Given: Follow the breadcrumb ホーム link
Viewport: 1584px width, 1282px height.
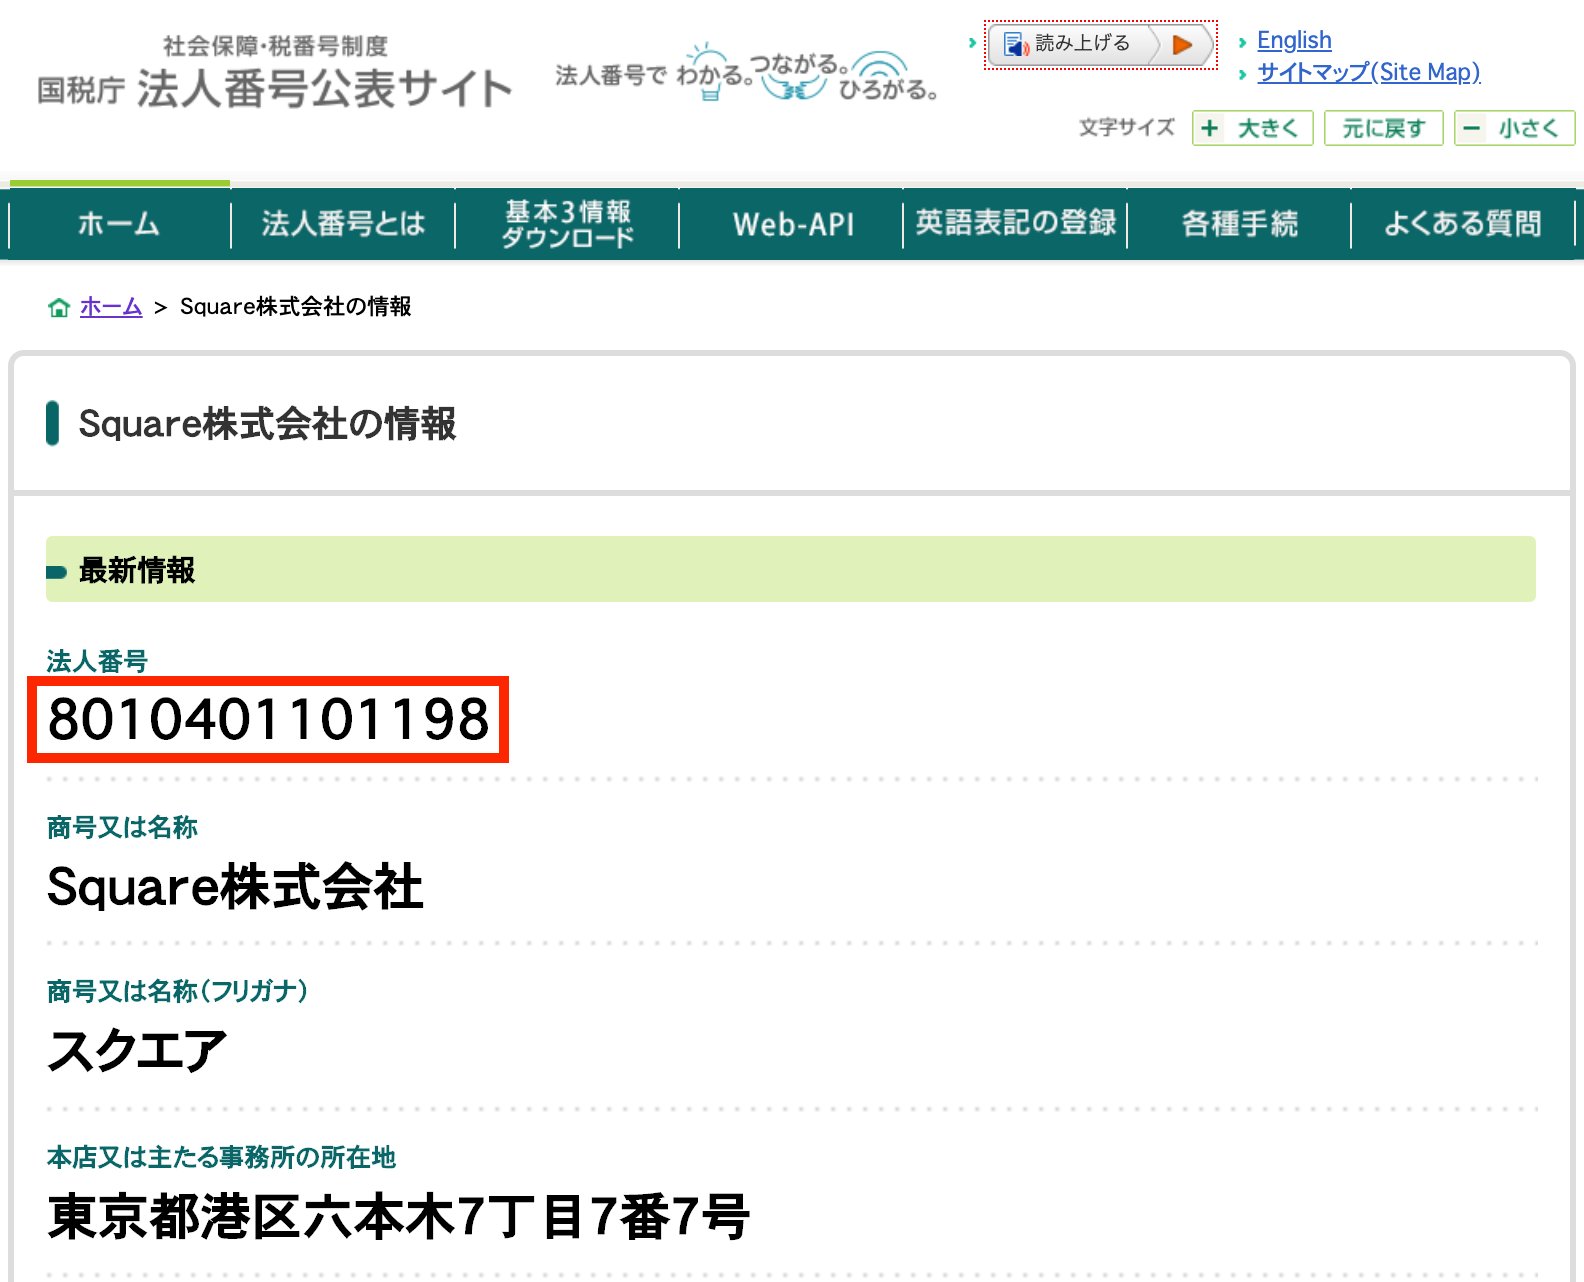Looking at the screenshot, I should (x=111, y=306).
